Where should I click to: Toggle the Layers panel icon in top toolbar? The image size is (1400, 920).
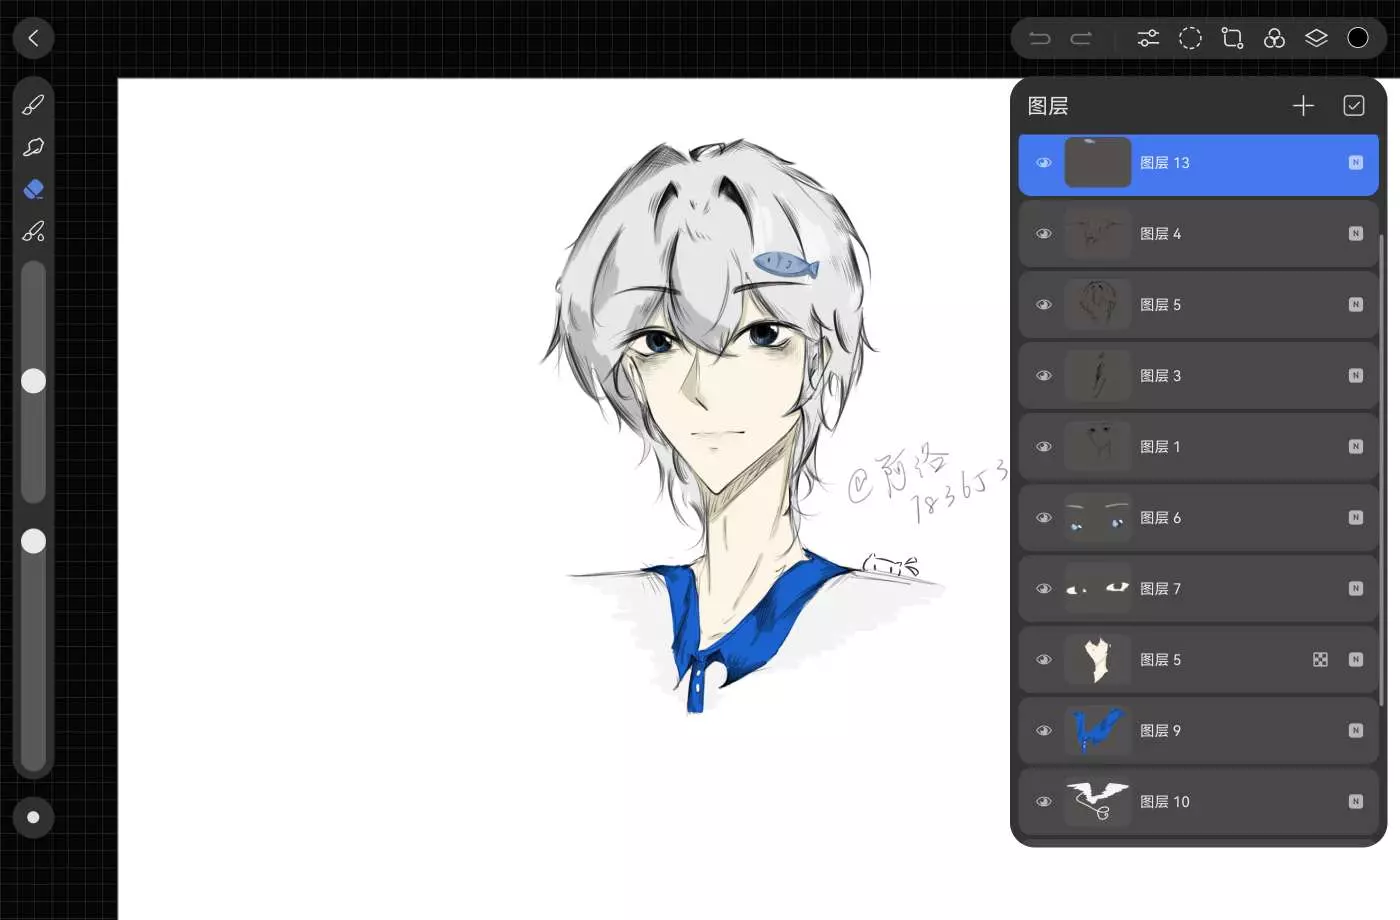pyautogui.click(x=1316, y=38)
